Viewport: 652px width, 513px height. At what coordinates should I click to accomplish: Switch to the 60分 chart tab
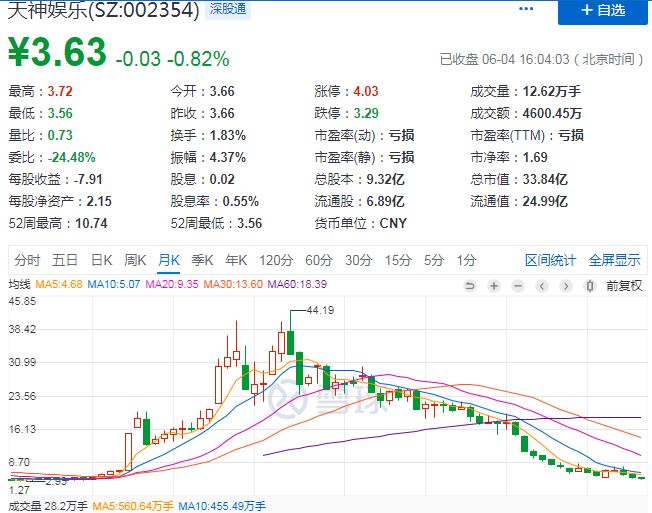(319, 260)
